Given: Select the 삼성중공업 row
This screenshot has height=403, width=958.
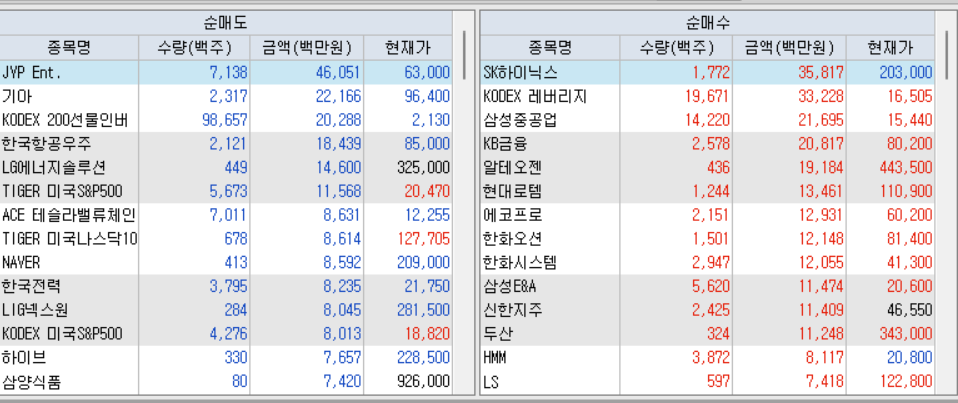Looking at the screenshot, I should 708,120.
